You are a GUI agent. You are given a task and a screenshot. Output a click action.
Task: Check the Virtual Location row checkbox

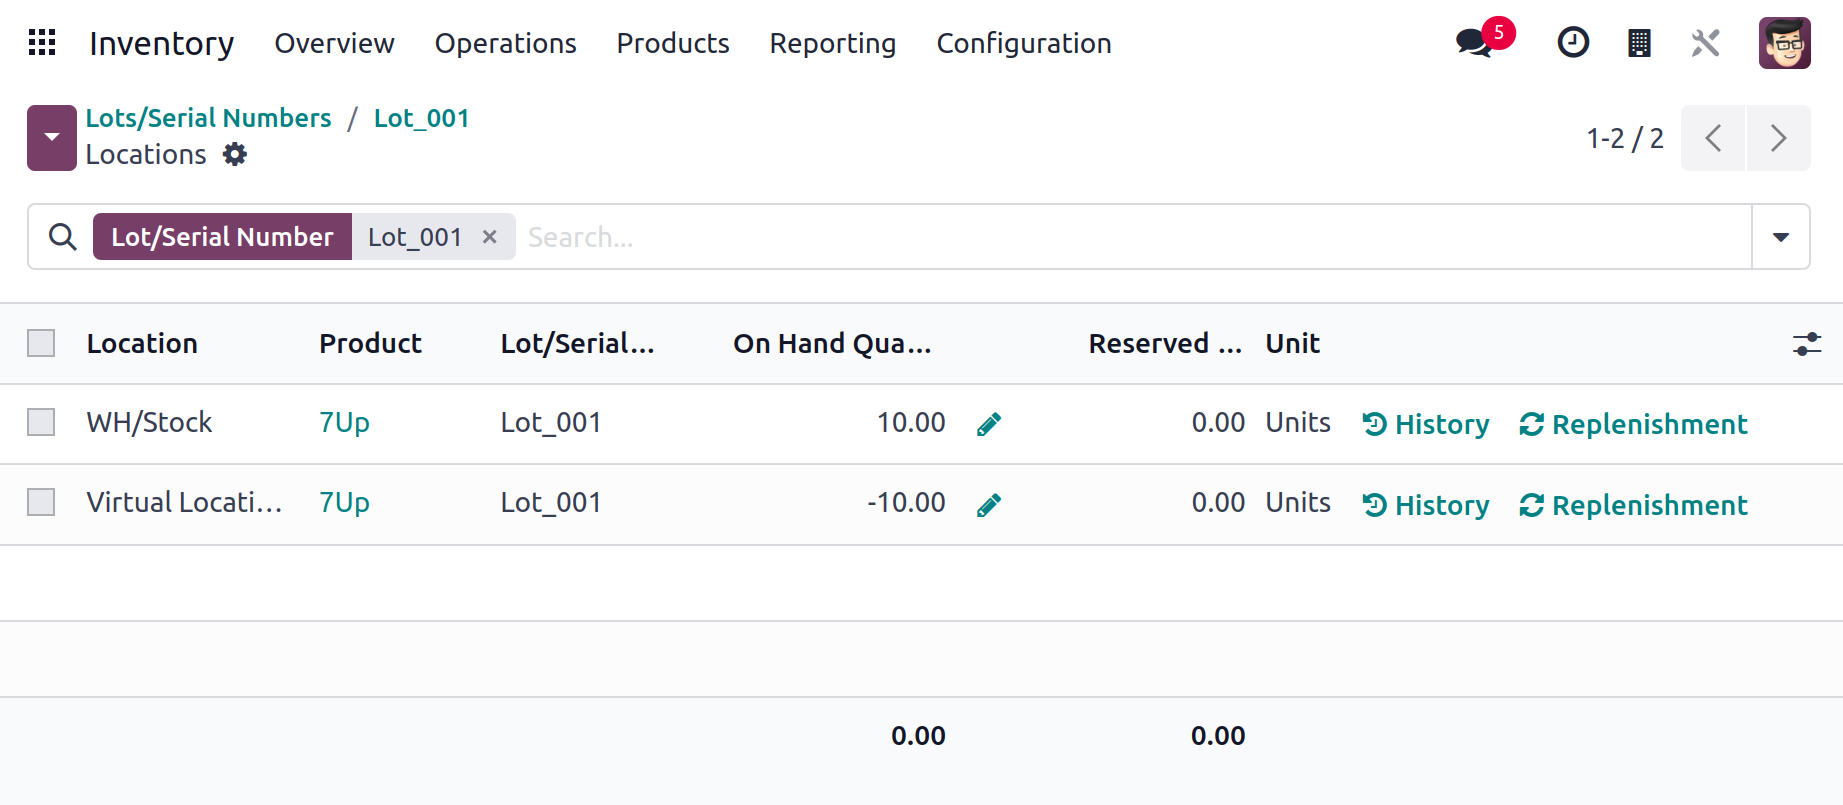[41, 502]
